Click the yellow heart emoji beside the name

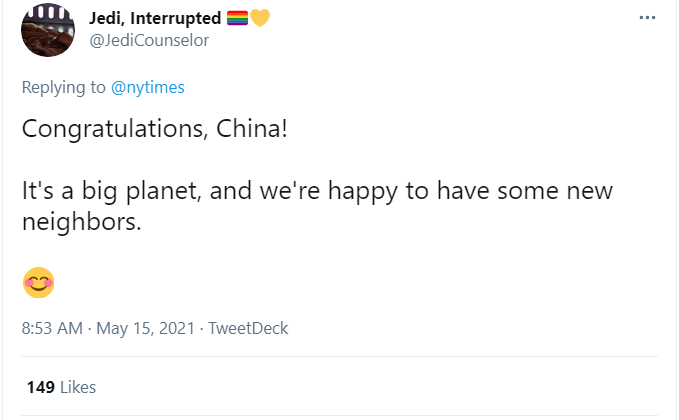[x=260, y=17]
